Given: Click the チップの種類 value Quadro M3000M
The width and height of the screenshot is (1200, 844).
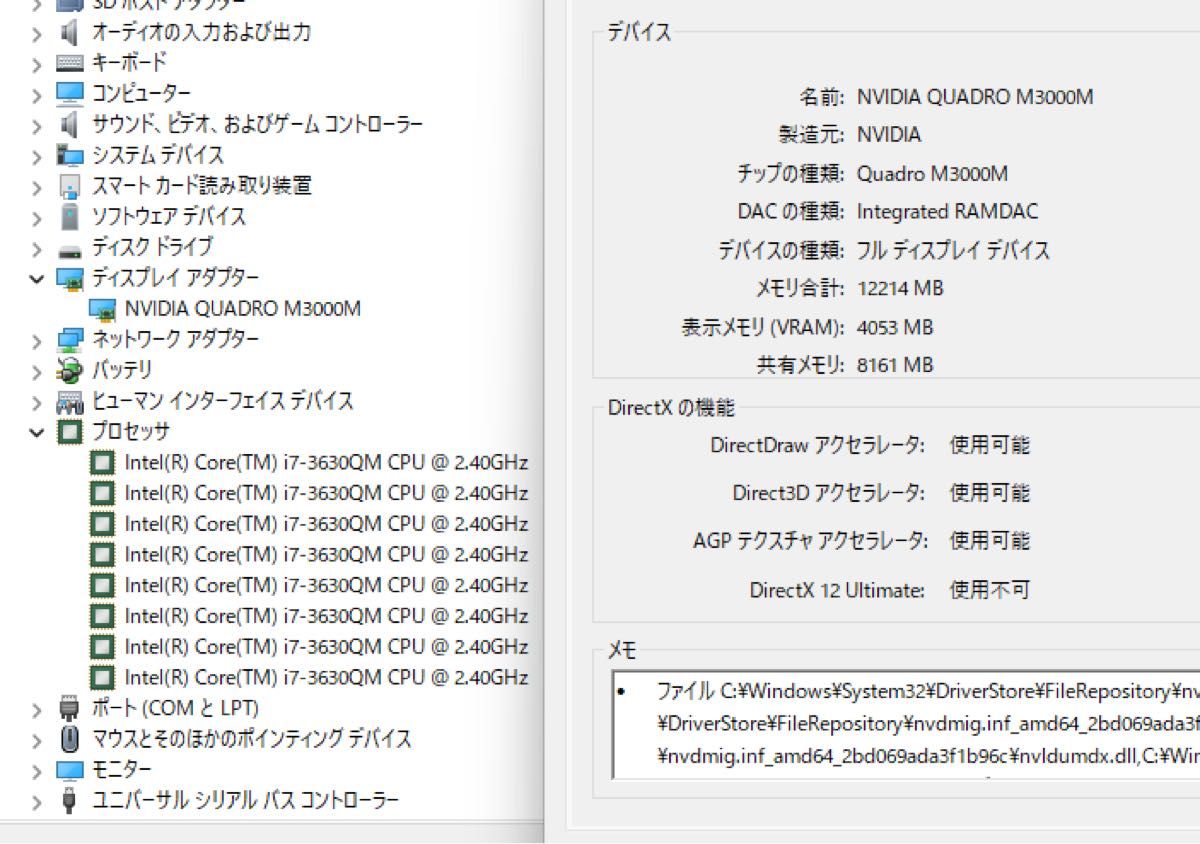Looking at the screenshot, I should (x=932, y=174).
